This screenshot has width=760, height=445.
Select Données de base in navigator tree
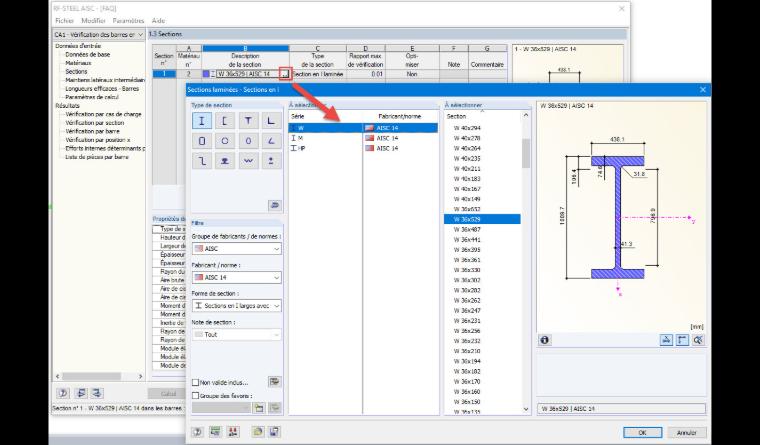pyautogui.click(x=88, y=55)
